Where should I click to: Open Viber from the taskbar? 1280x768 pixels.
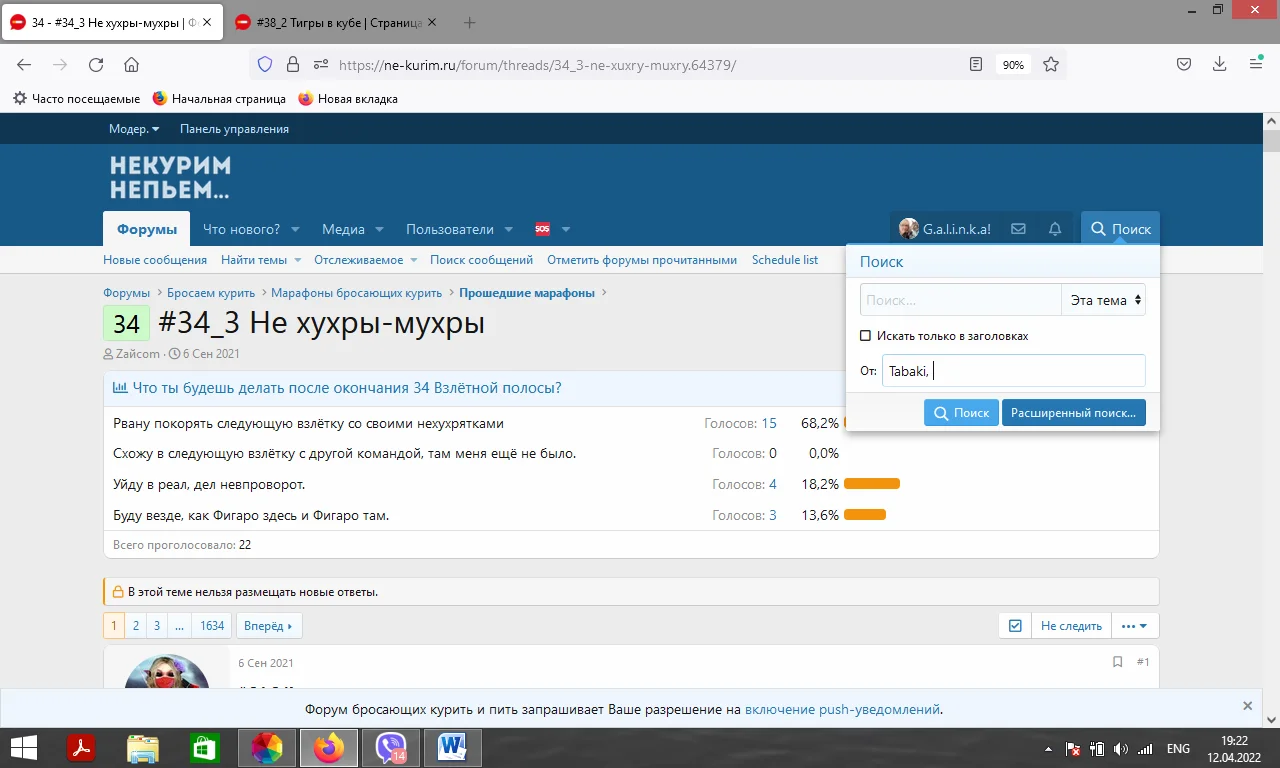(x=390, y=747)
